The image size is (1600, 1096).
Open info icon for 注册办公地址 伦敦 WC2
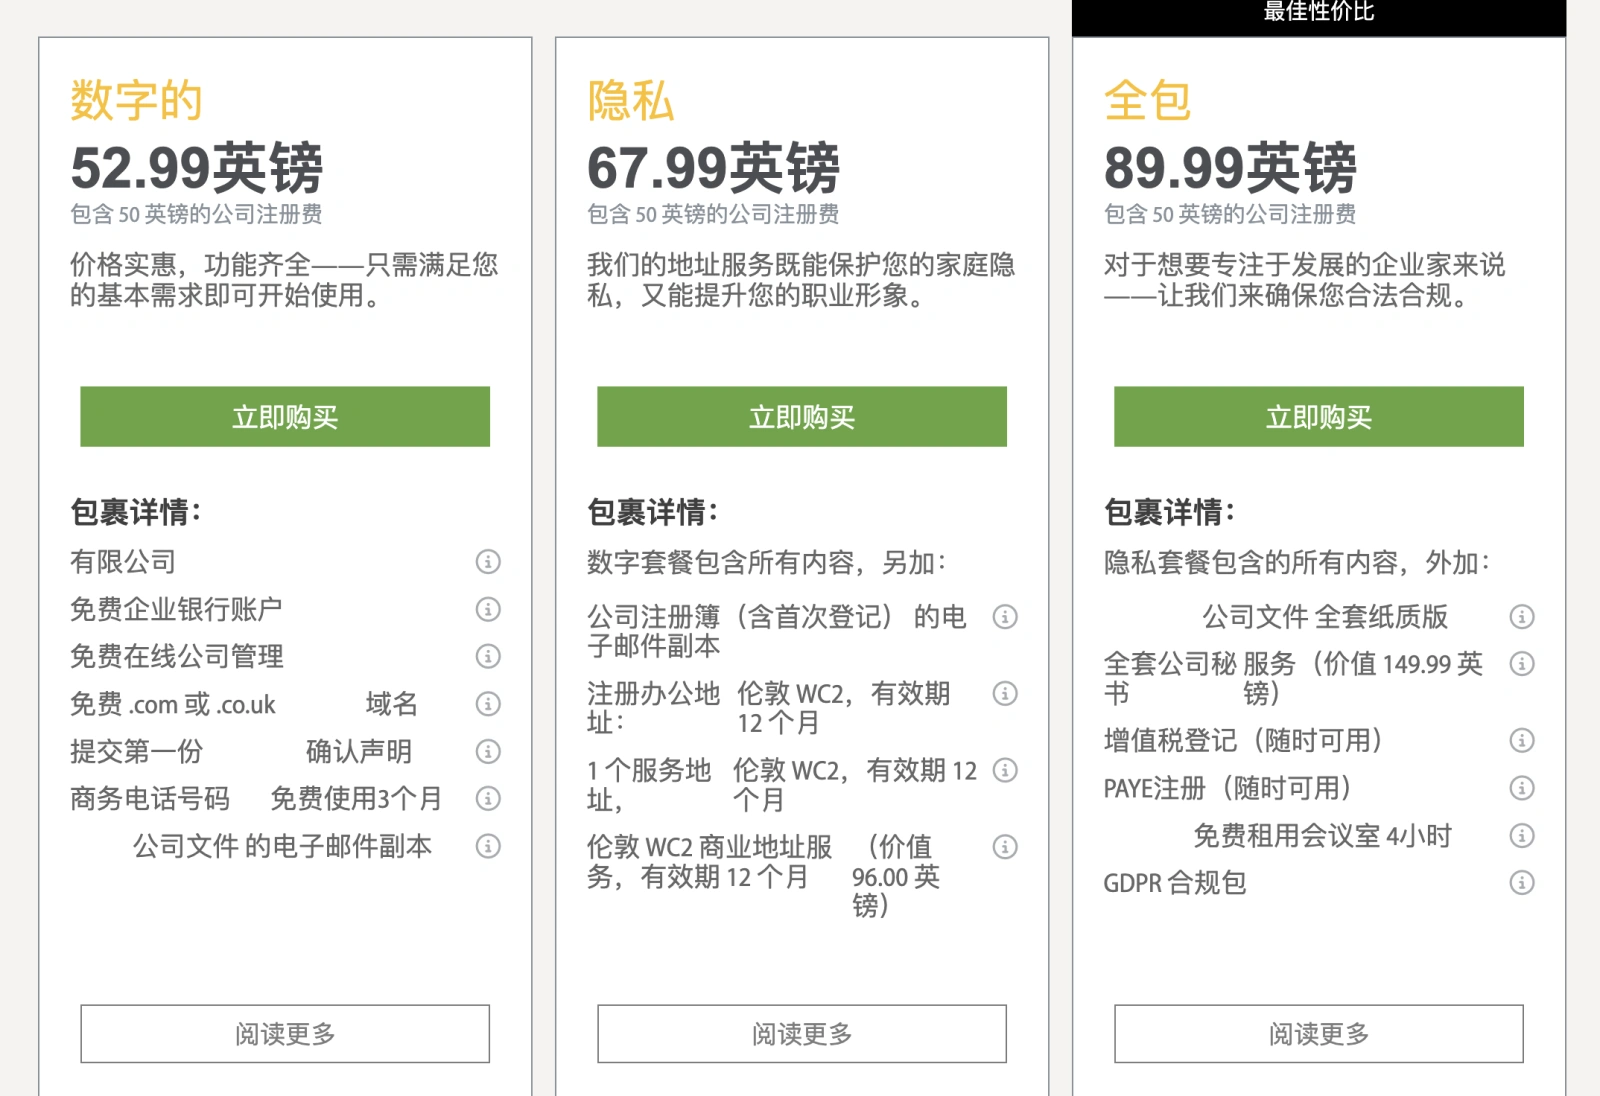click(x=1005, y=693)
